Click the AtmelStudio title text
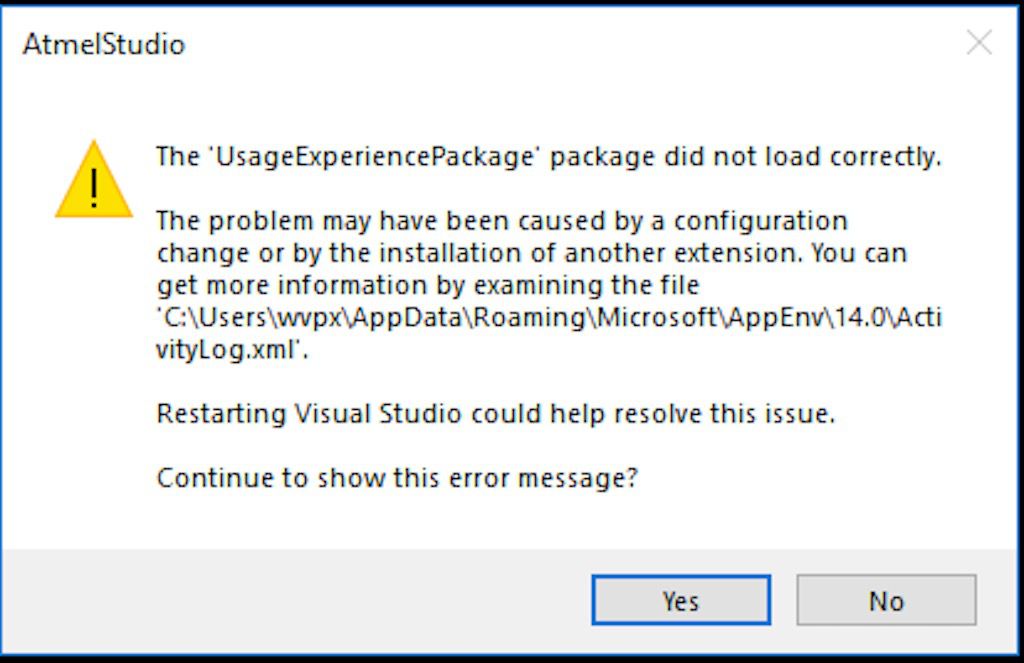 click(104, 44)
